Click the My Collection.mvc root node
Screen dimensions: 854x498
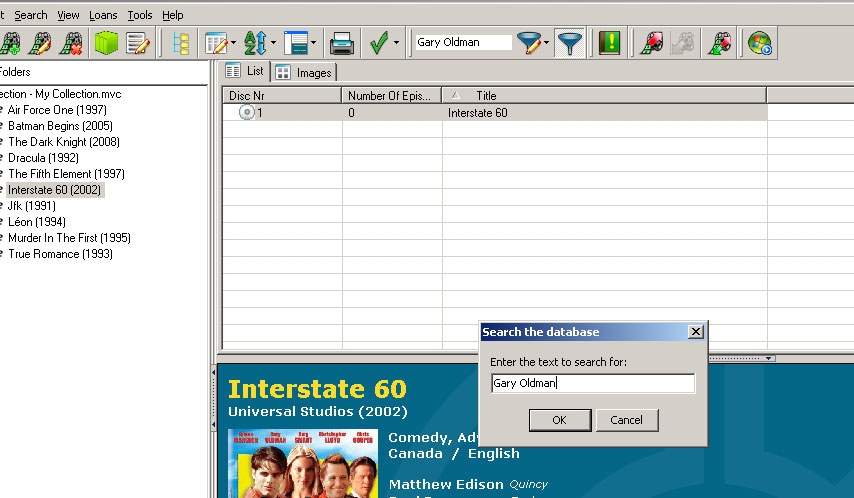click(x=60, y=94)
